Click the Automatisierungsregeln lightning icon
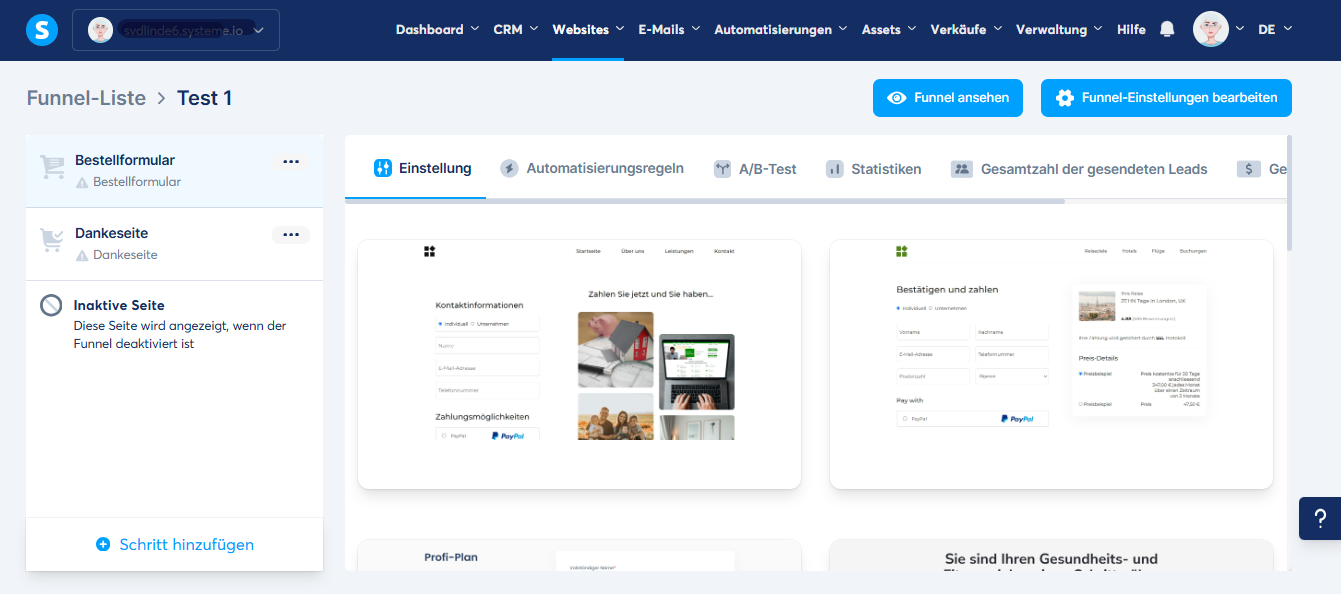1341x594 pixels. 509,168
